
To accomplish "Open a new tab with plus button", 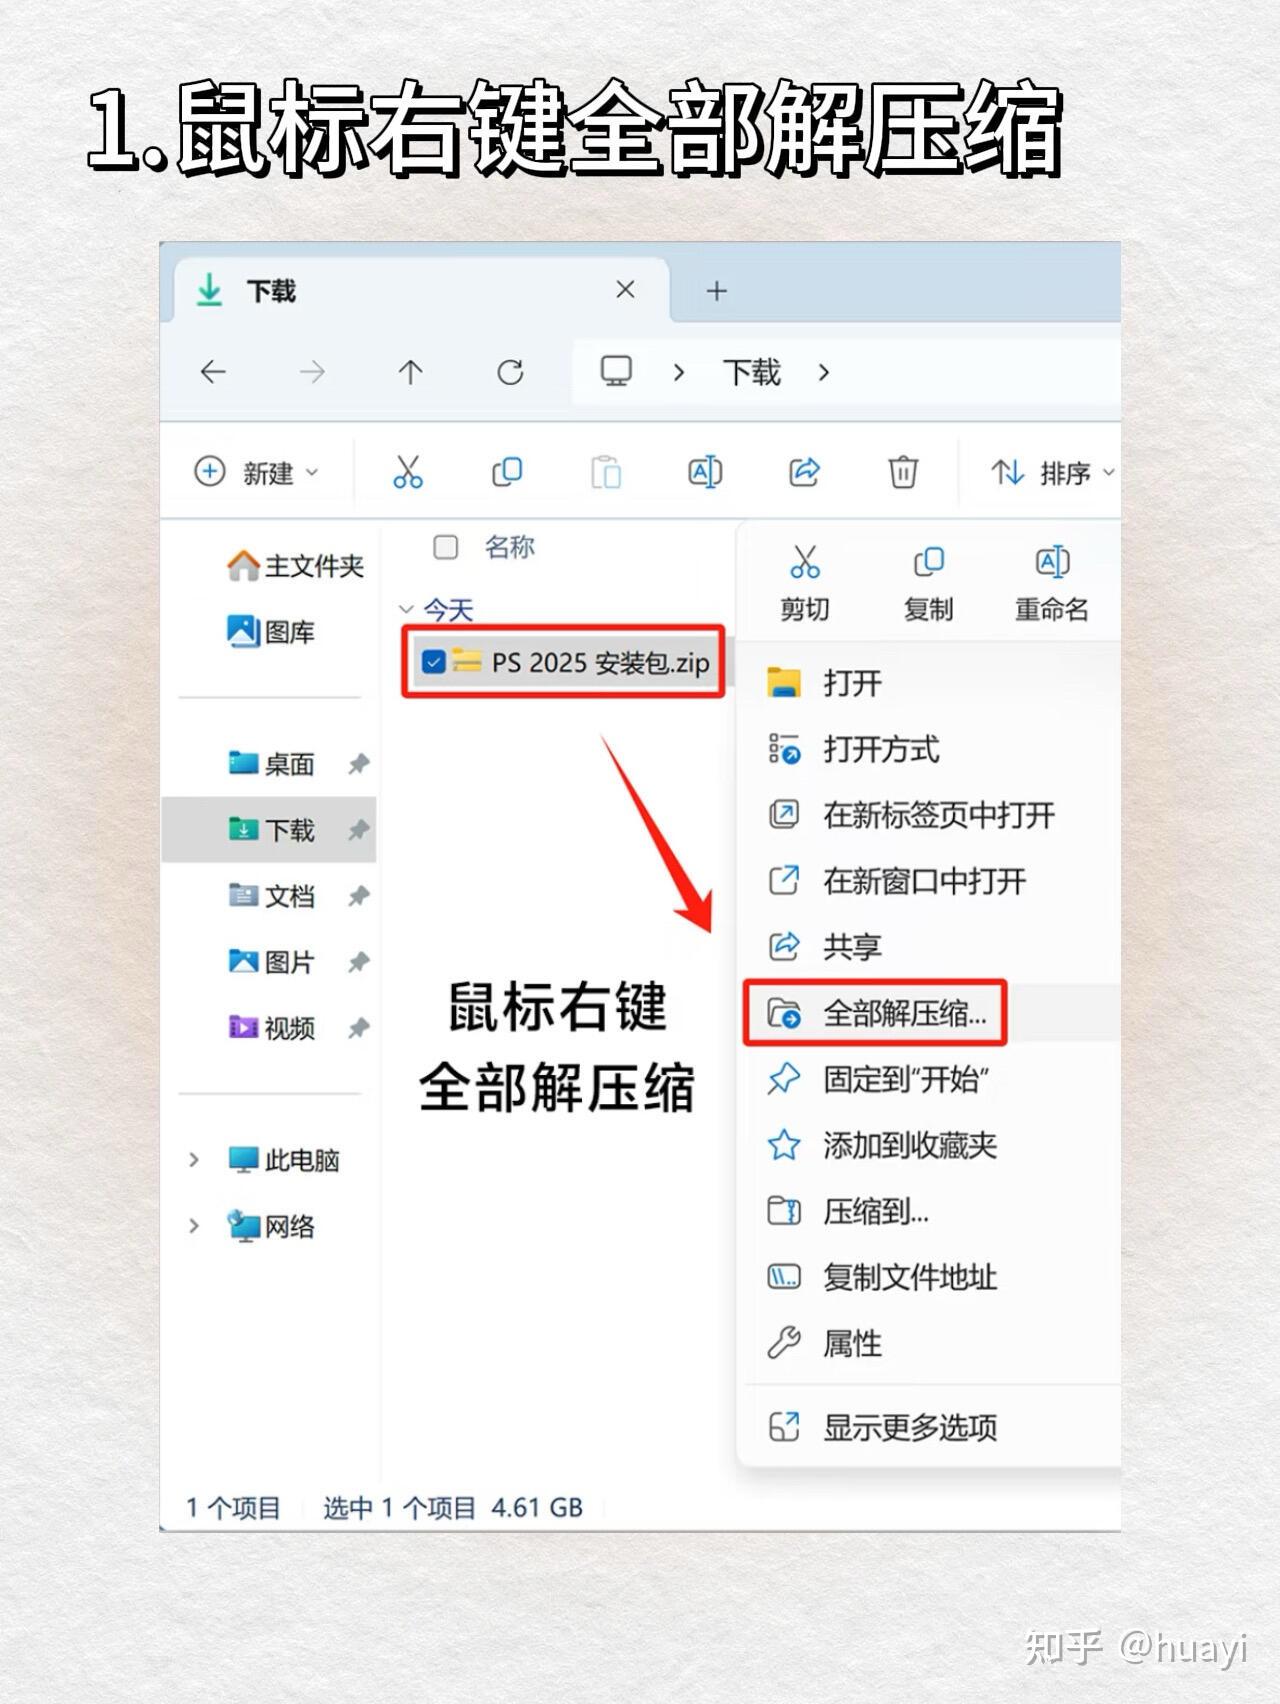I will 716,291.
